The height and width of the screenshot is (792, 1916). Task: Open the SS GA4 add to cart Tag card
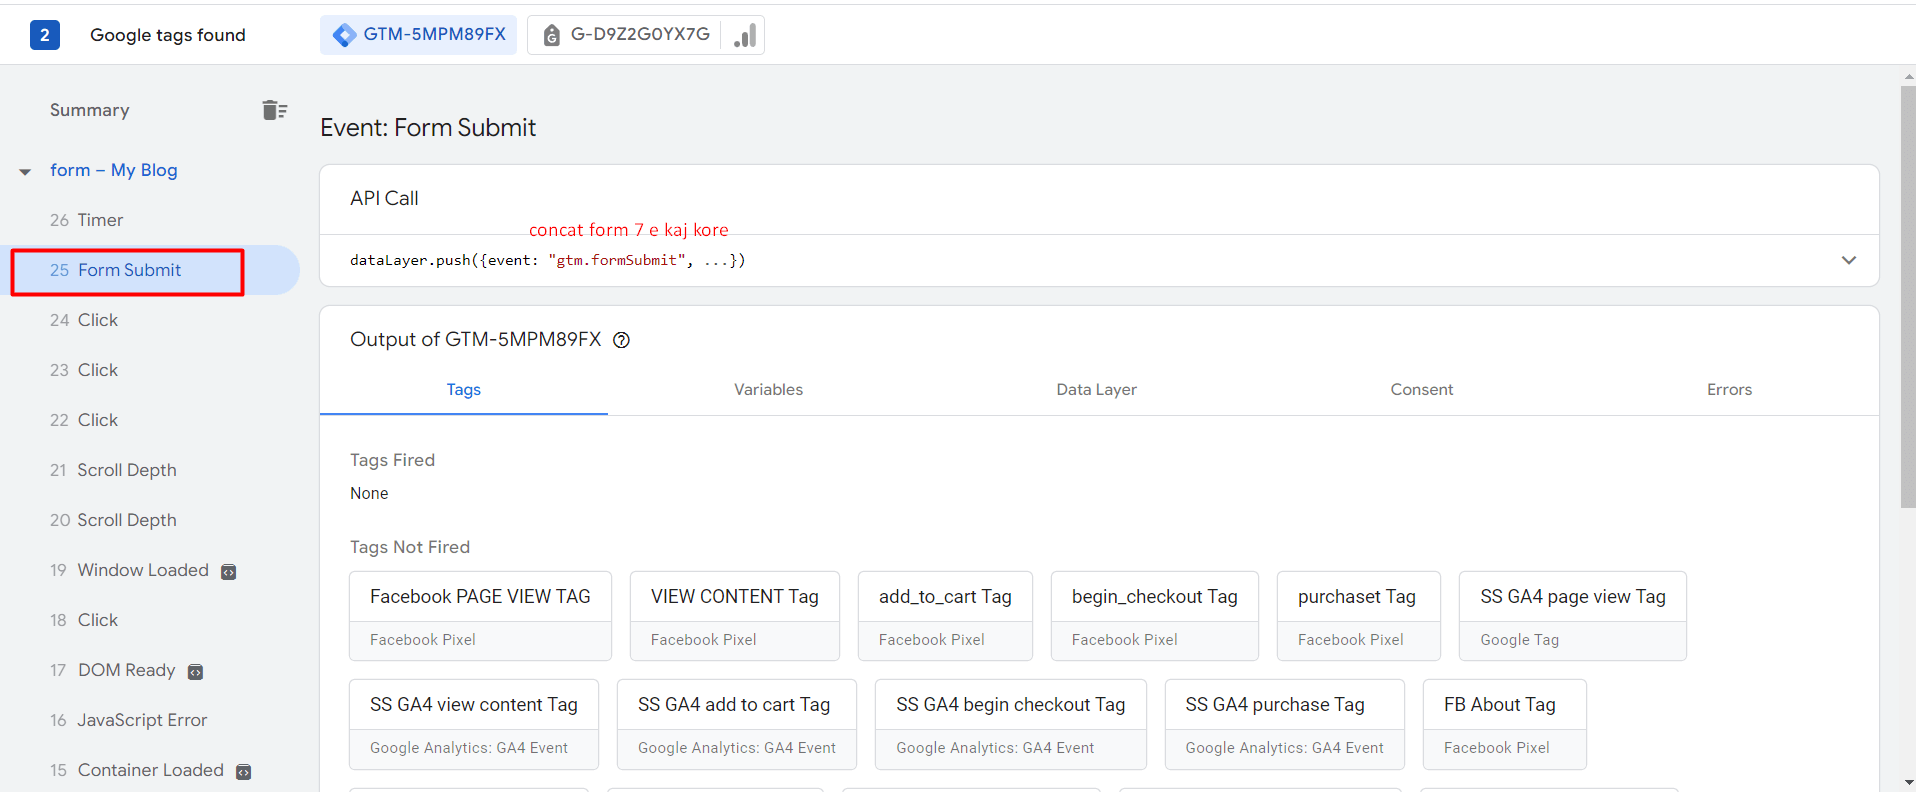click(737, 724)
